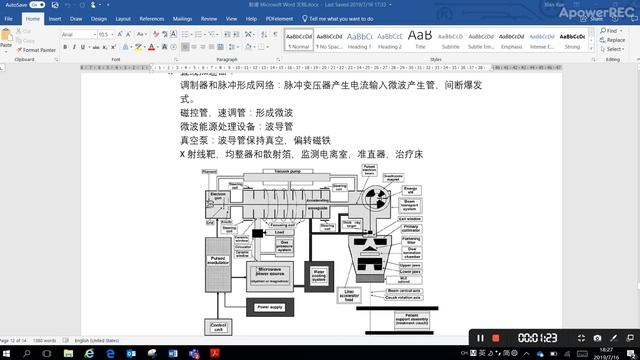The height and width of the screenshot is (360, 640).
Task: Apply superscript formatting
Action: 114,47
